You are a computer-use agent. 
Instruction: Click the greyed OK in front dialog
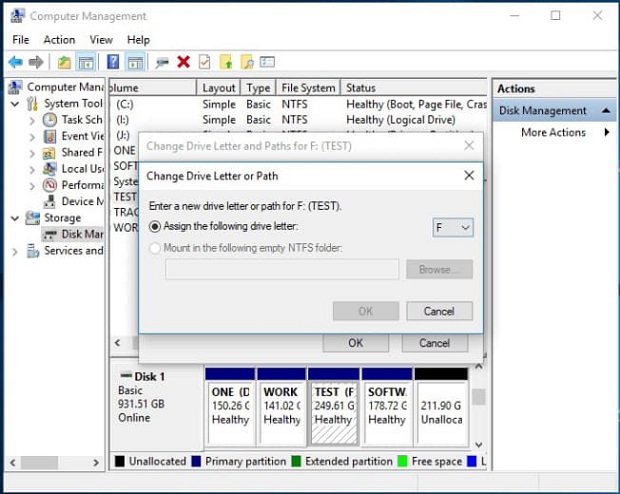coord(366,311)
